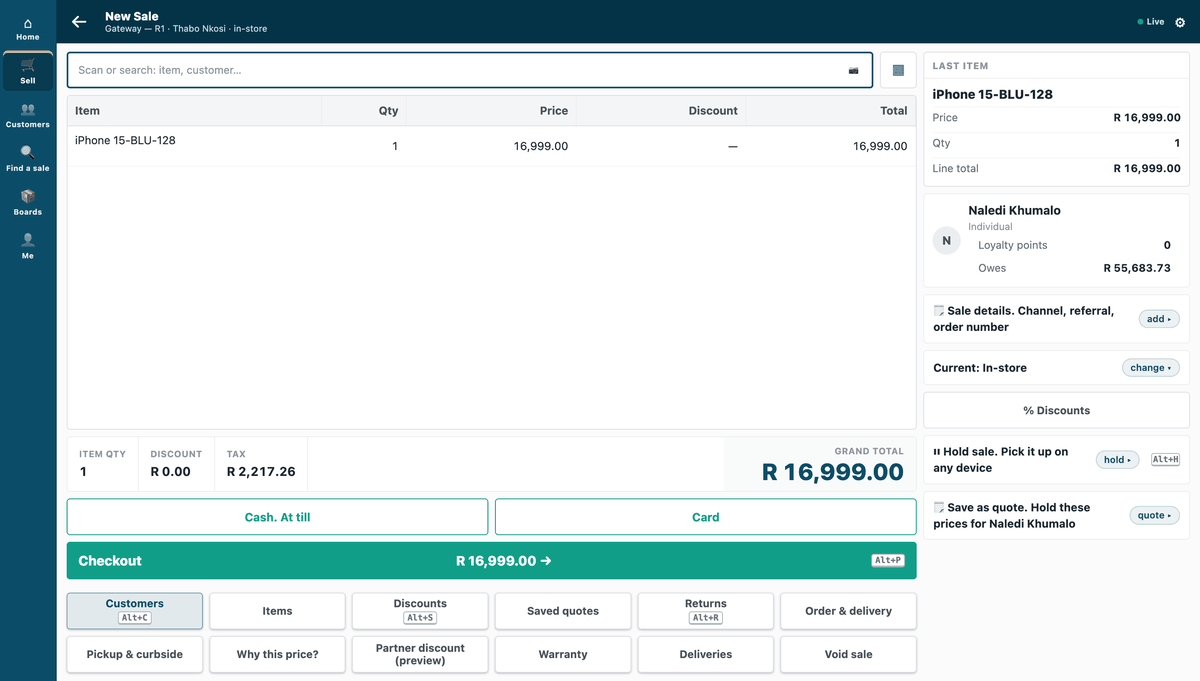Click the % Discounts button
Image resolution: width=1200 pixels, height=681 pixels.
click(x=1057, y=410)
